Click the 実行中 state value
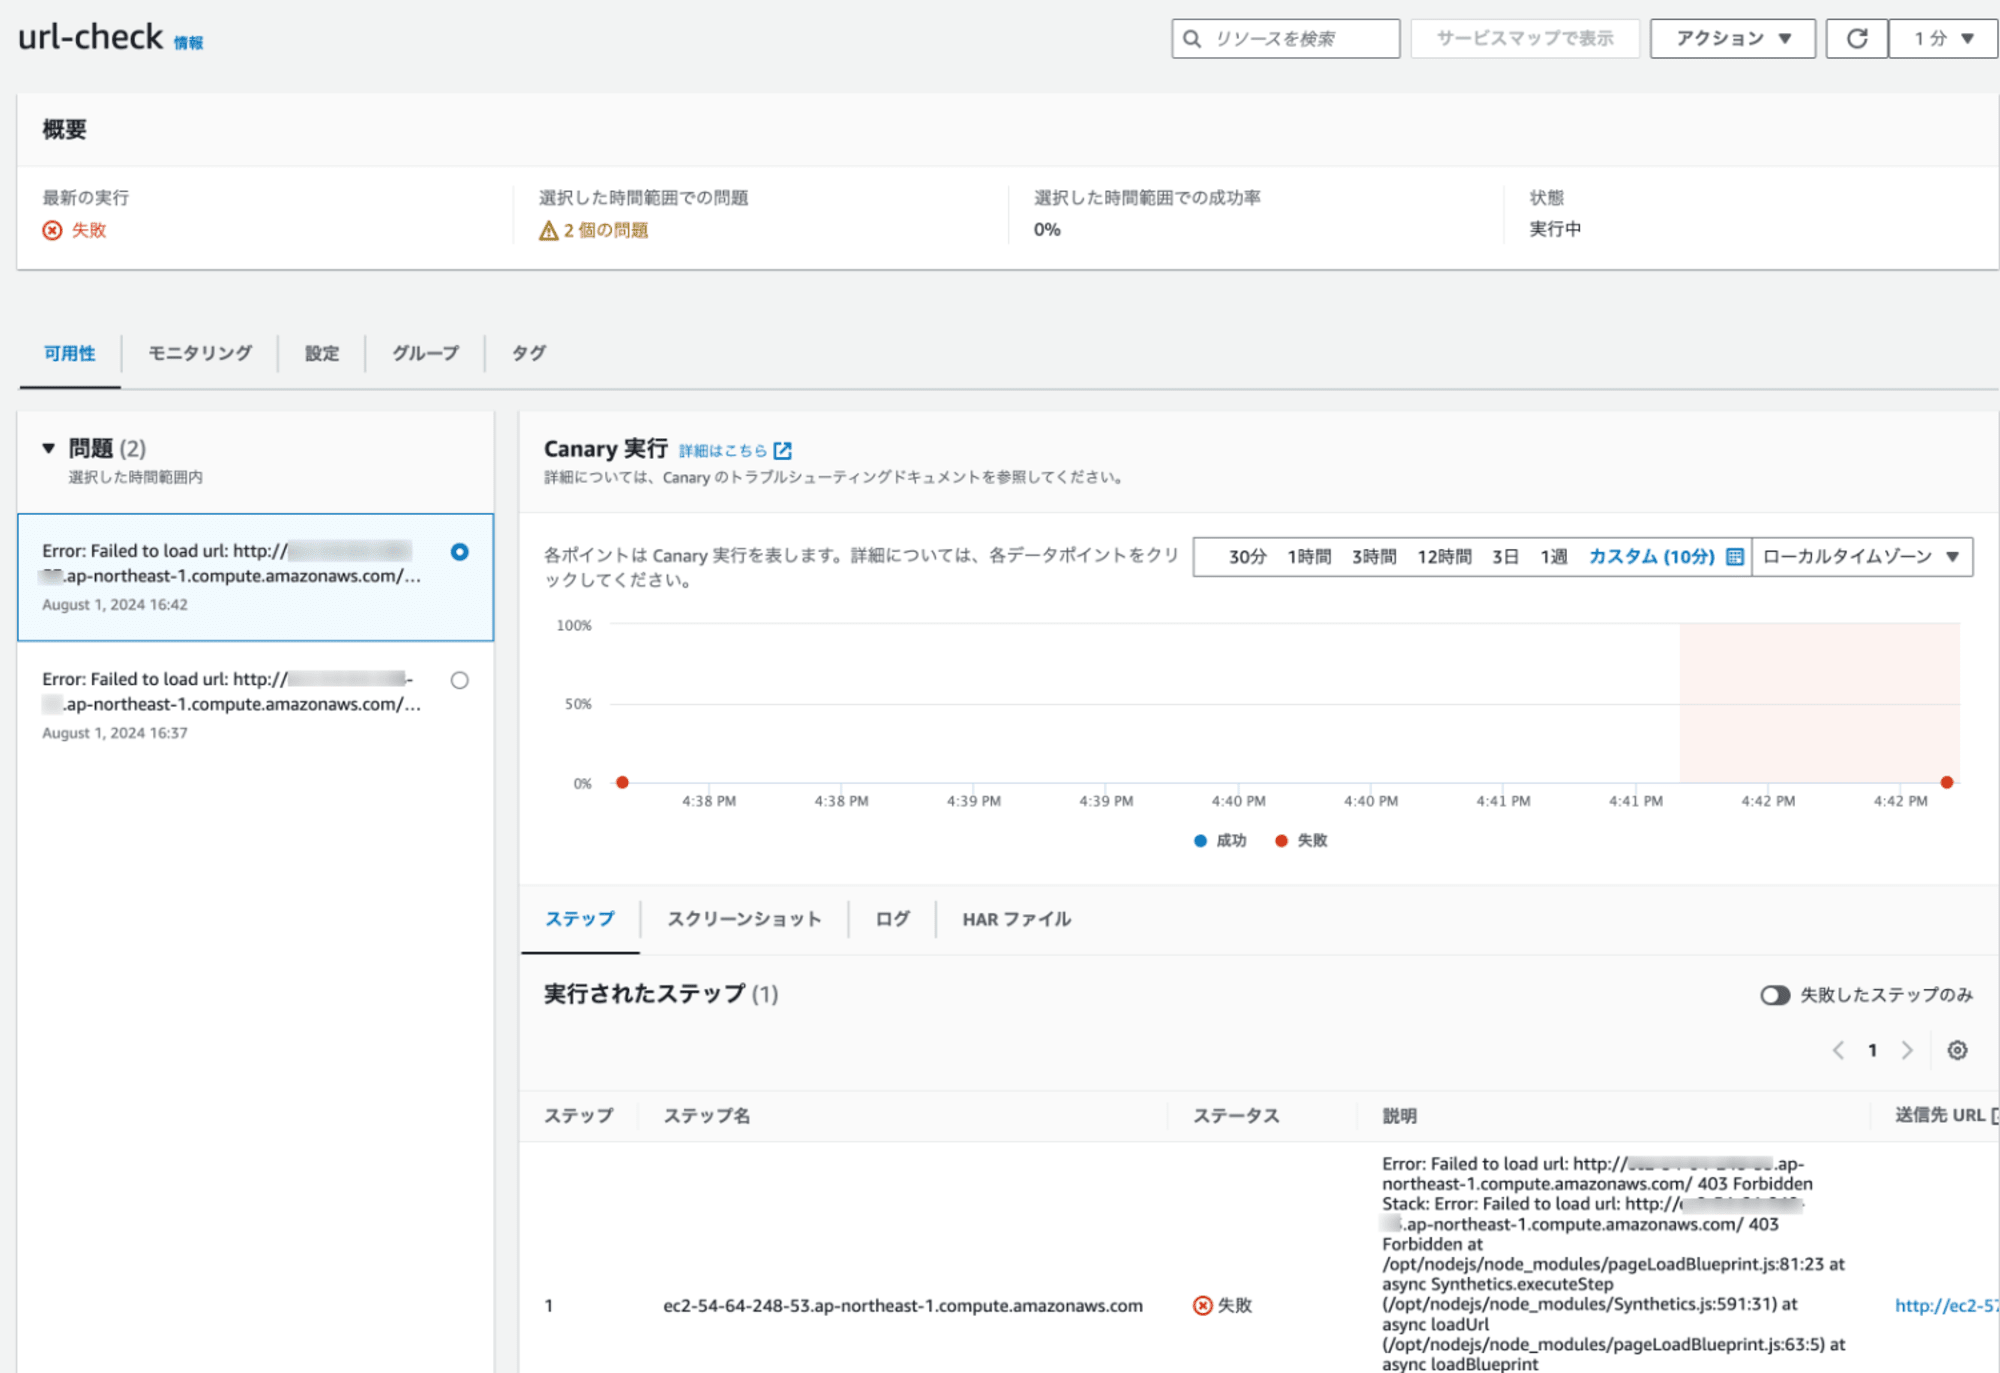 click(x=1555, y=229)
